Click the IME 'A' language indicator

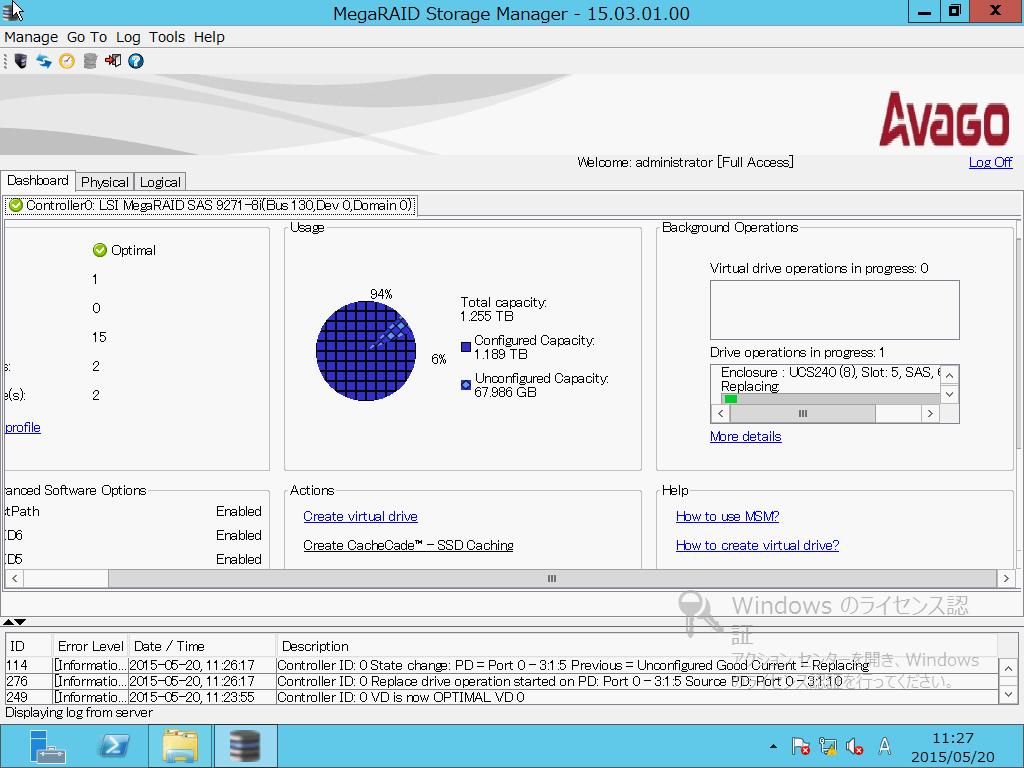pyautogui.click(x=884, y=745)
